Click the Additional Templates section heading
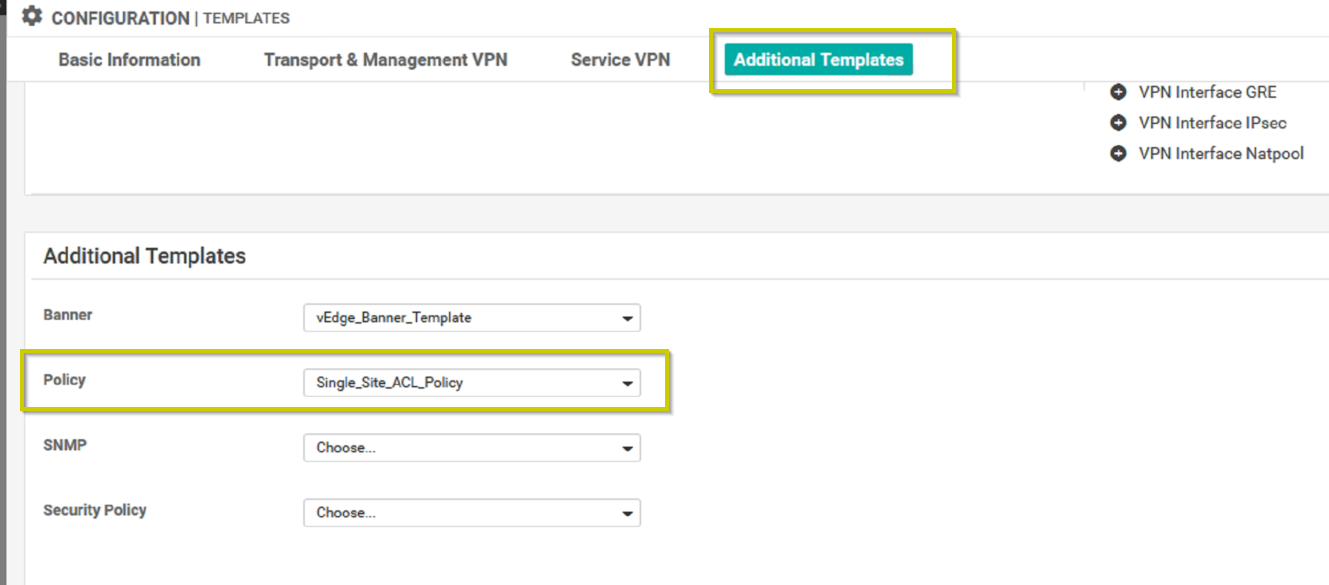This screenshot has height=585, width=1329. pos(144,256)
